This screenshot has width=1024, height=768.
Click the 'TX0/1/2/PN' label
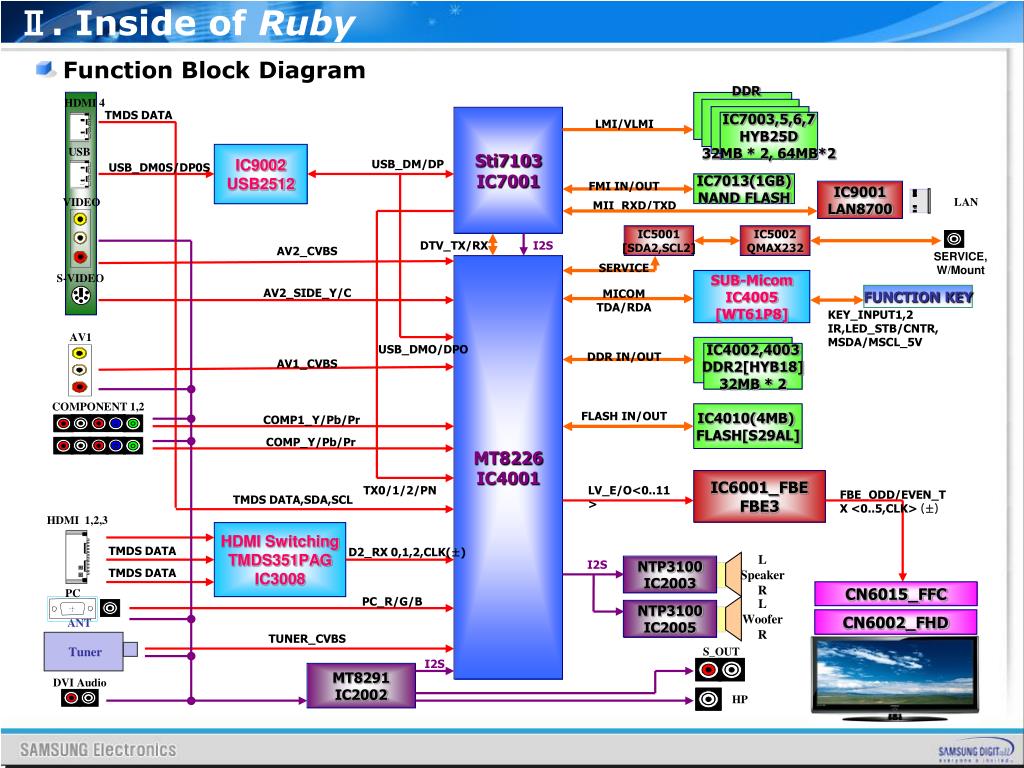point(400,490)
